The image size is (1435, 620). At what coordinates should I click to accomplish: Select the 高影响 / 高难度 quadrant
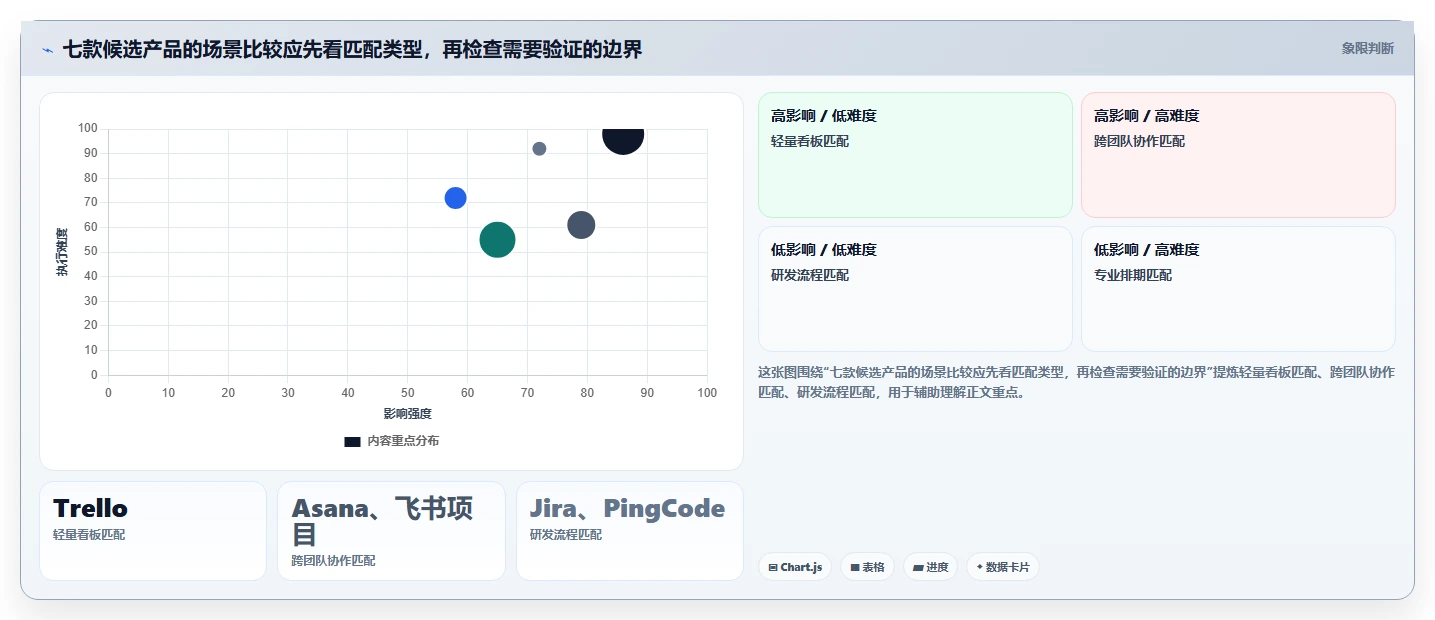[1238, 155]
